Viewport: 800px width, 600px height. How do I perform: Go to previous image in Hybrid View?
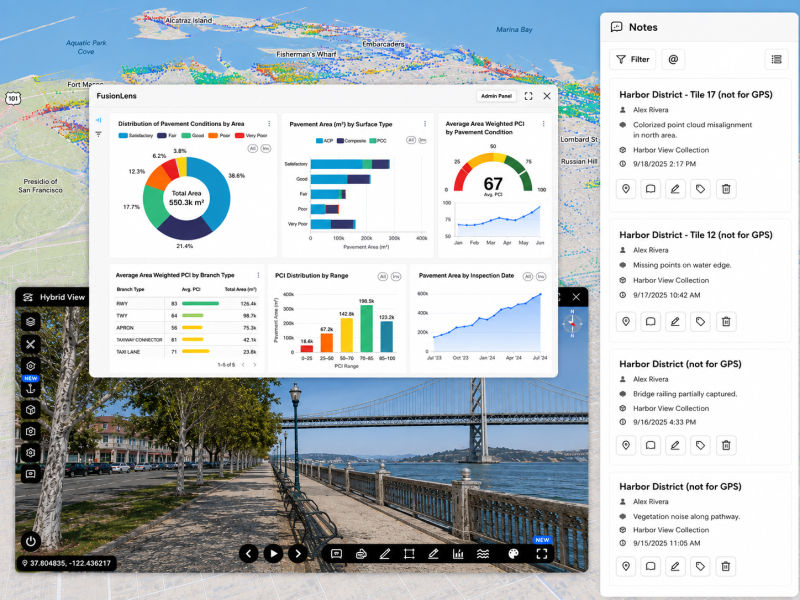248,554
